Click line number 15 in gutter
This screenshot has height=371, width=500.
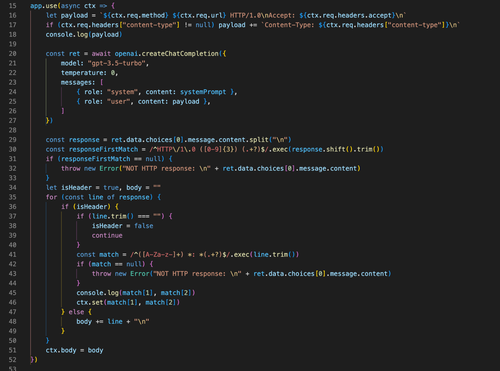pos(12,6)
